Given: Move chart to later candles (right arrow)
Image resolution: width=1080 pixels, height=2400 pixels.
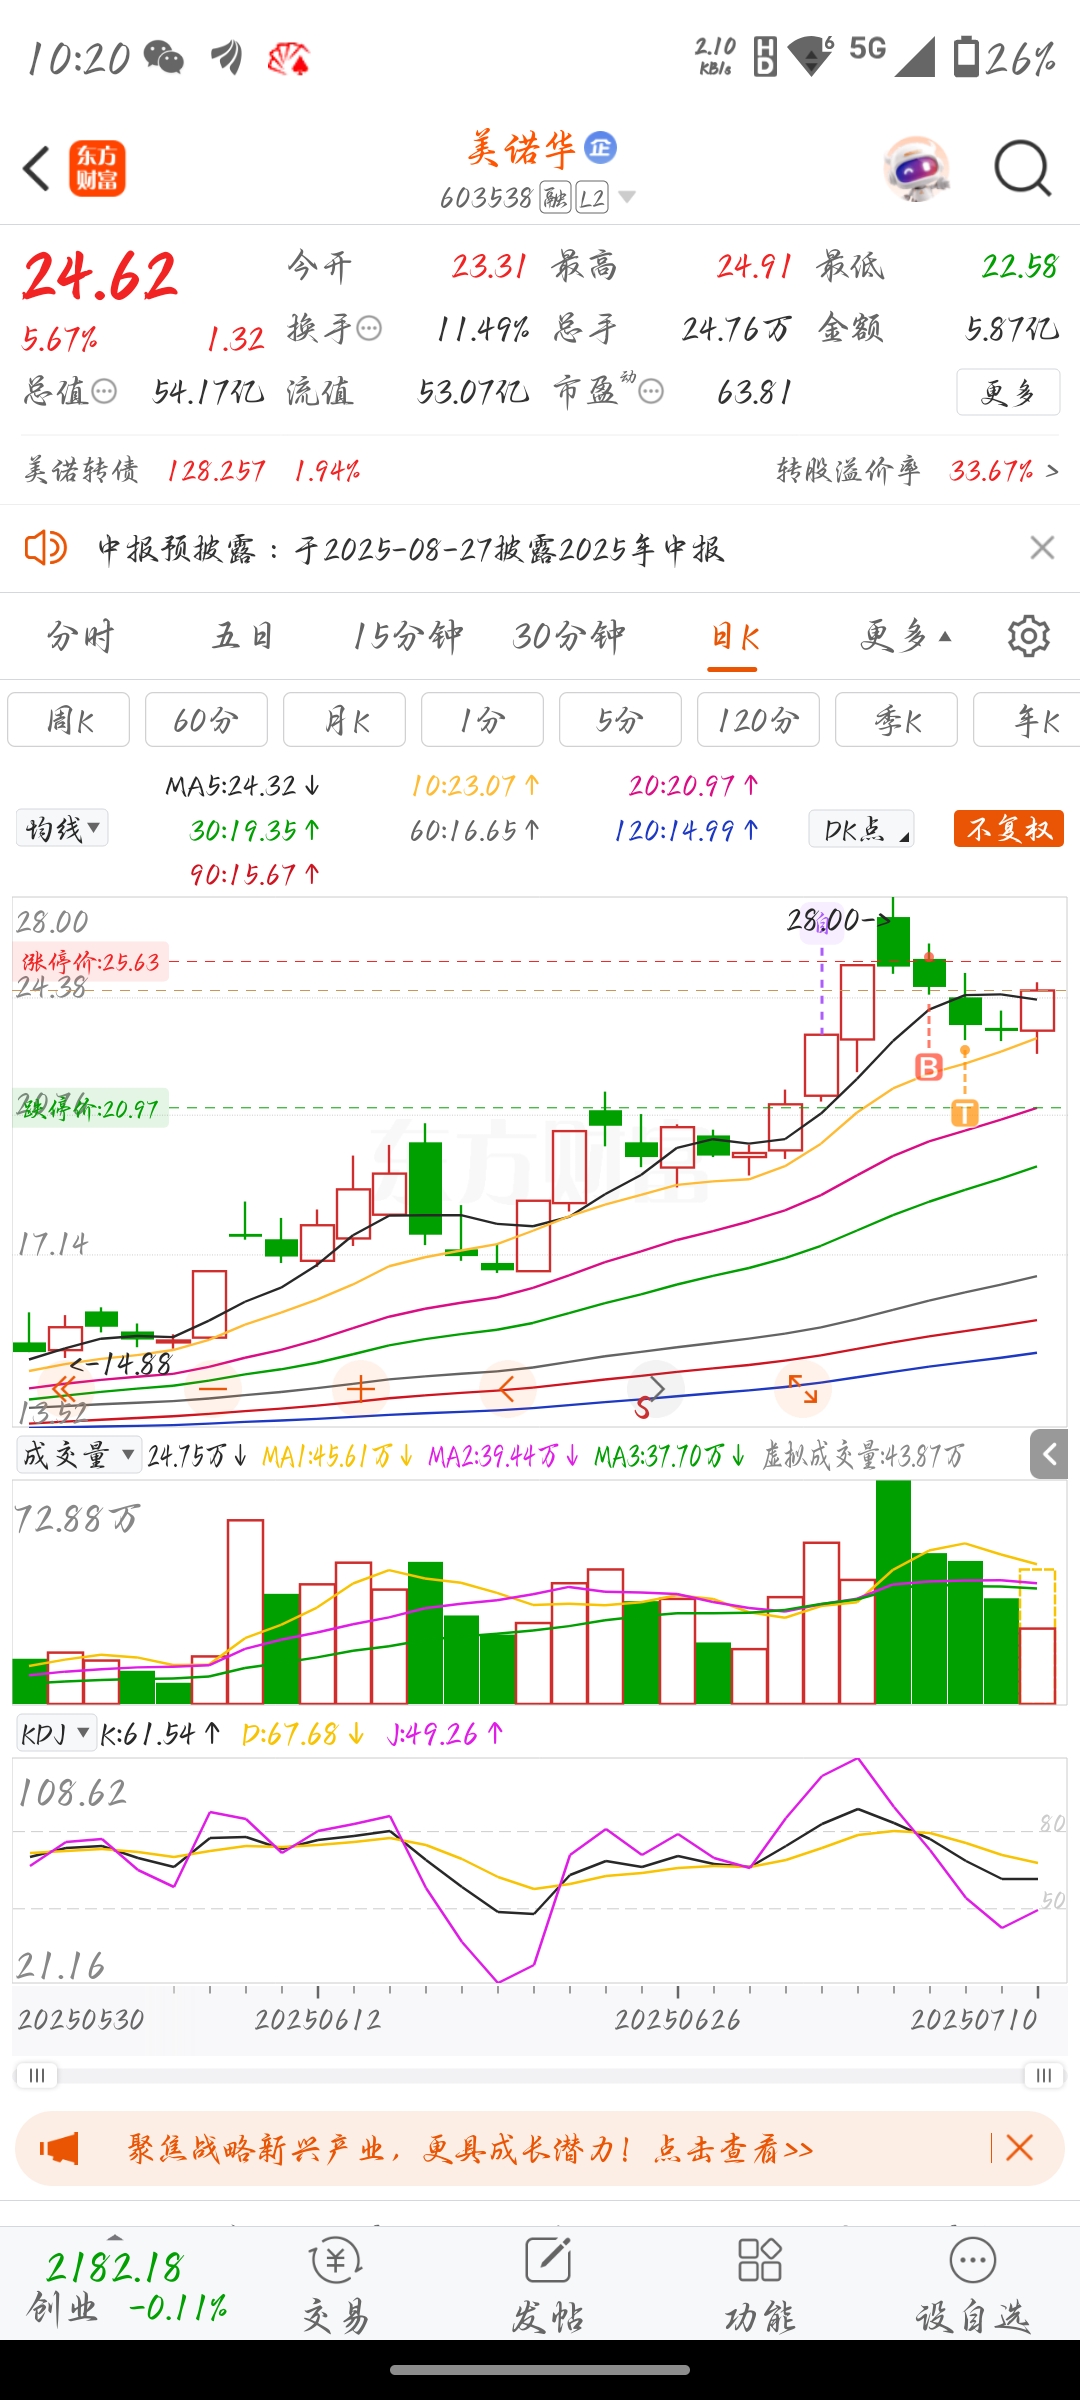Looking at the screenshot, I should (x=655, y=1388).
